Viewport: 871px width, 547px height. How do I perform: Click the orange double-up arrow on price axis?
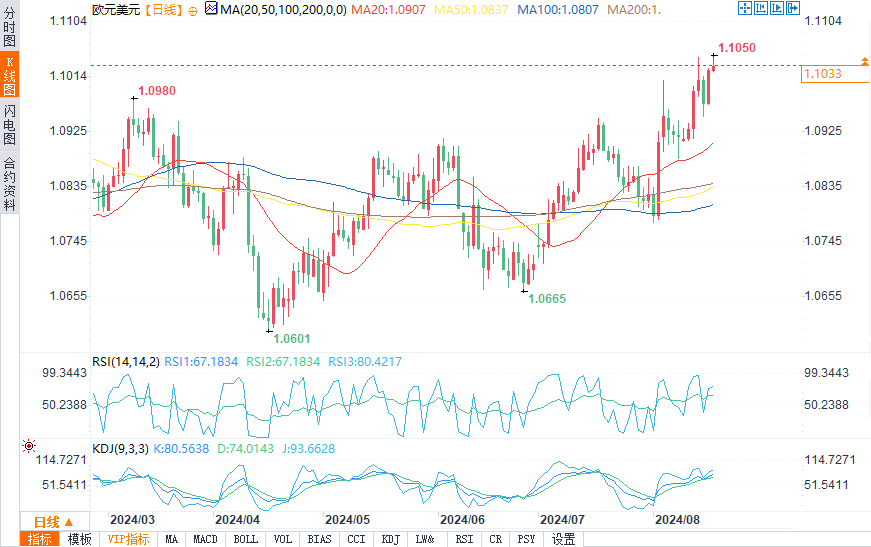865,61
